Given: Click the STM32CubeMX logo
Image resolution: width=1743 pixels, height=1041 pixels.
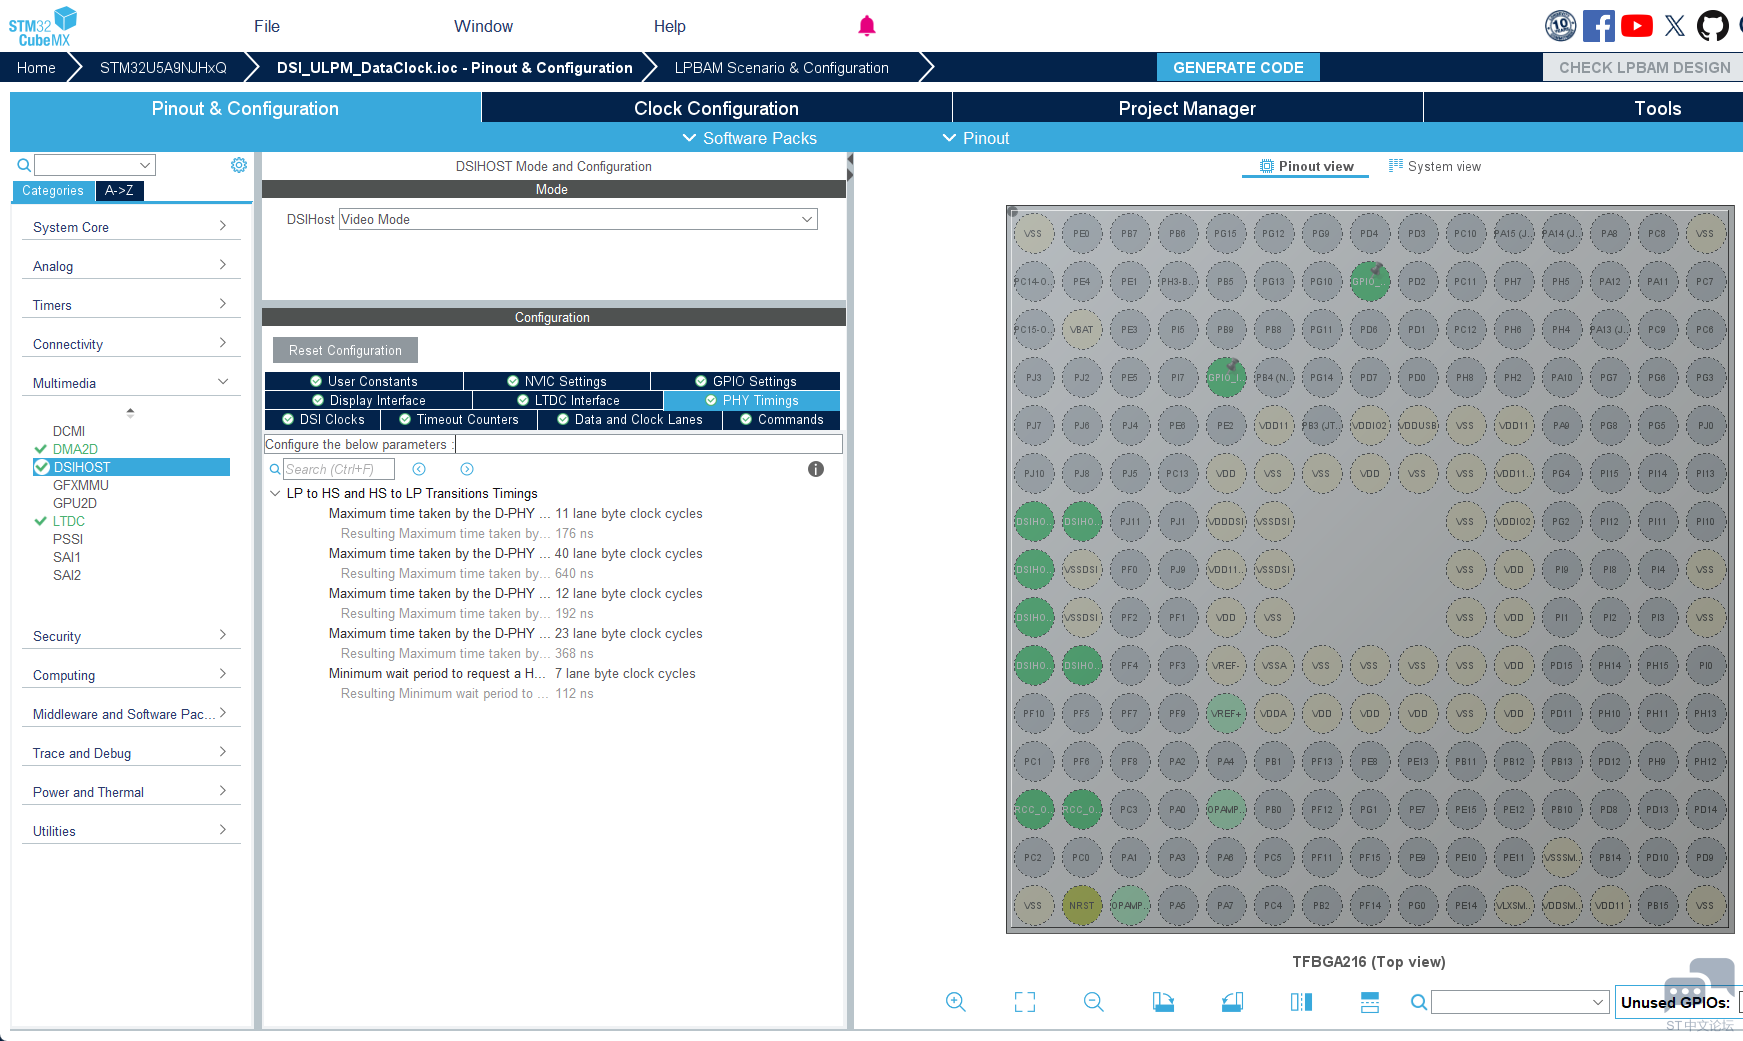Looking at the screenshot, I should 43,26.
